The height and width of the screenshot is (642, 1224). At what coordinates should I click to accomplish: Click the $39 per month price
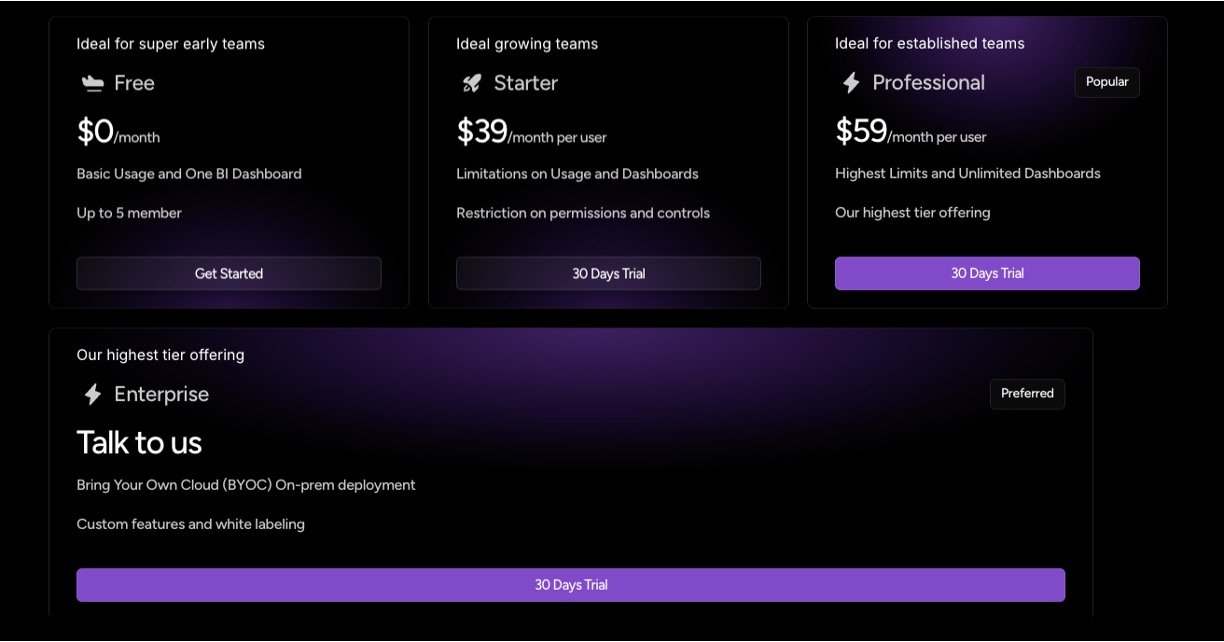coord(531,132)
